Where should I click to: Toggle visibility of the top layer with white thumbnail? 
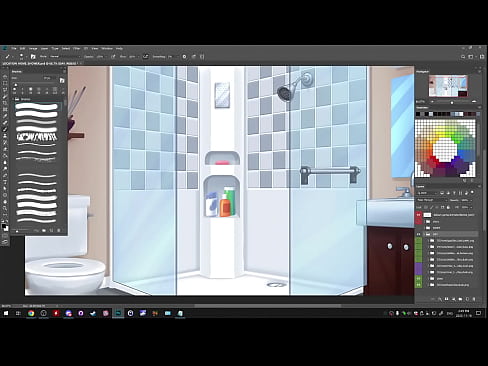pyautogui.click(x=419, y=215)
